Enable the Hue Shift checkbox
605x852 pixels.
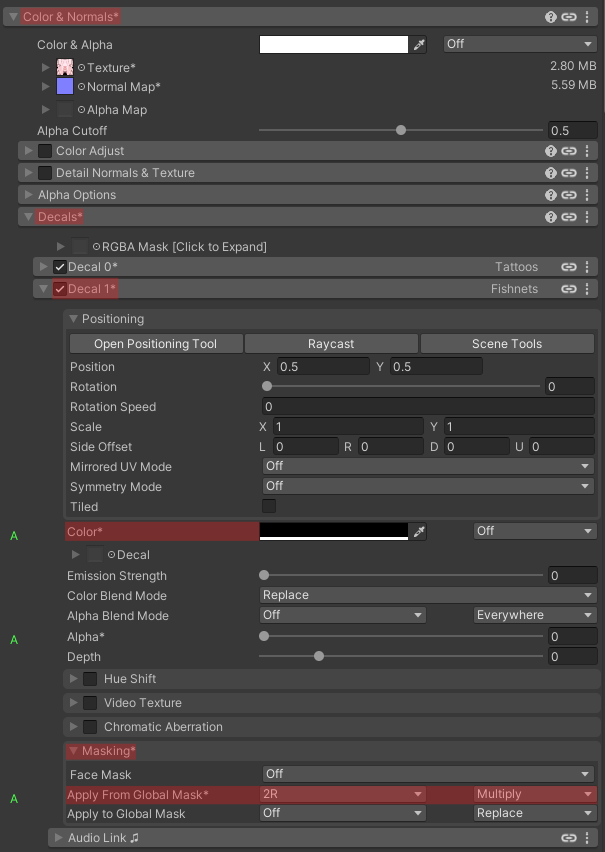point(90,679)
